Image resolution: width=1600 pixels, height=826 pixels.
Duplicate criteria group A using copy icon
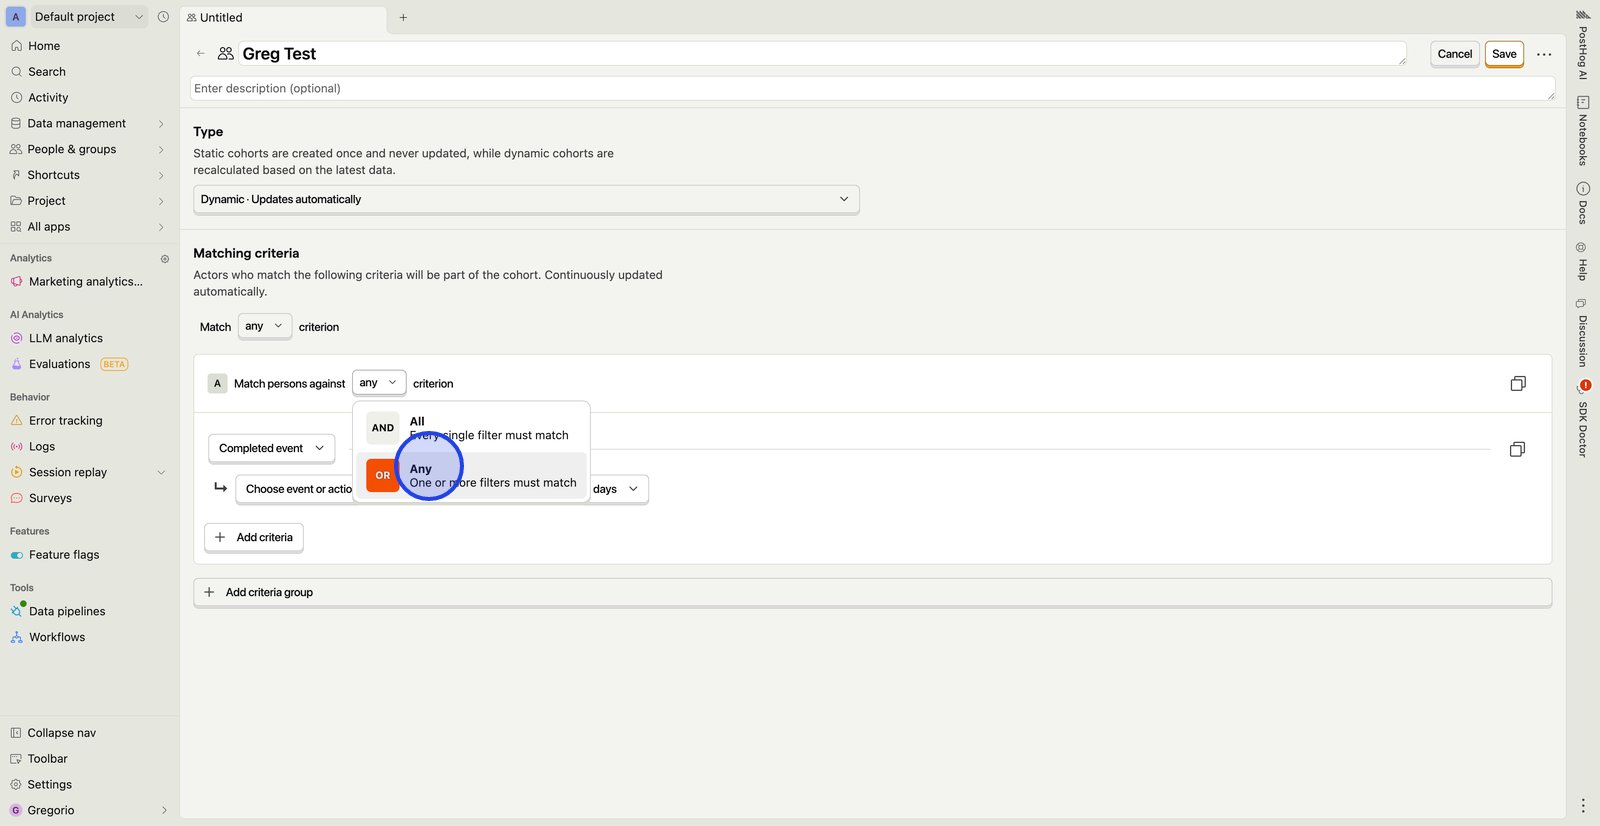coord(1517,384)
